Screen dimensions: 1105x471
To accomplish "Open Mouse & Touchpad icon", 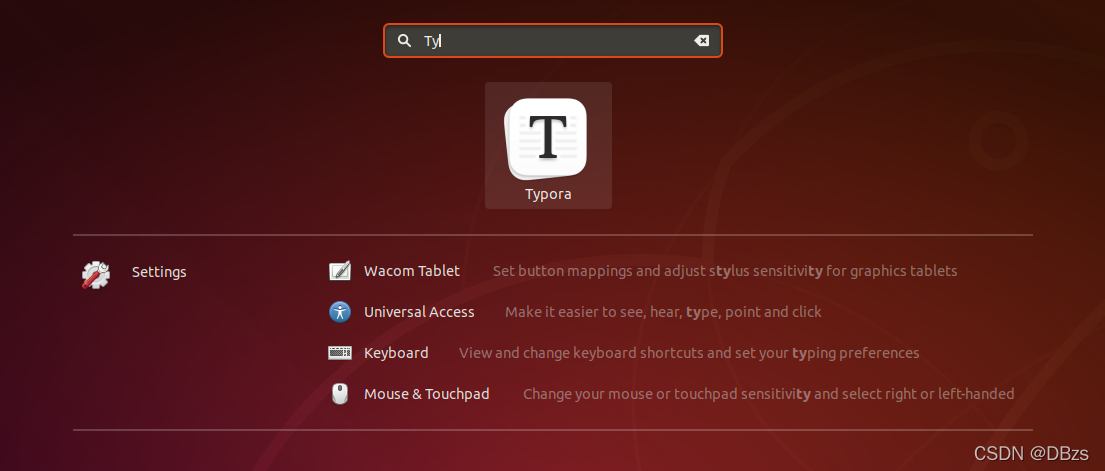I will (340, 393).
